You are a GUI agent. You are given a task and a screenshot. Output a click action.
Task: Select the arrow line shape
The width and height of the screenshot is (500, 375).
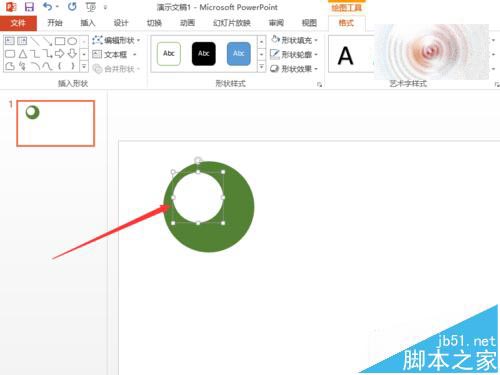47,41
